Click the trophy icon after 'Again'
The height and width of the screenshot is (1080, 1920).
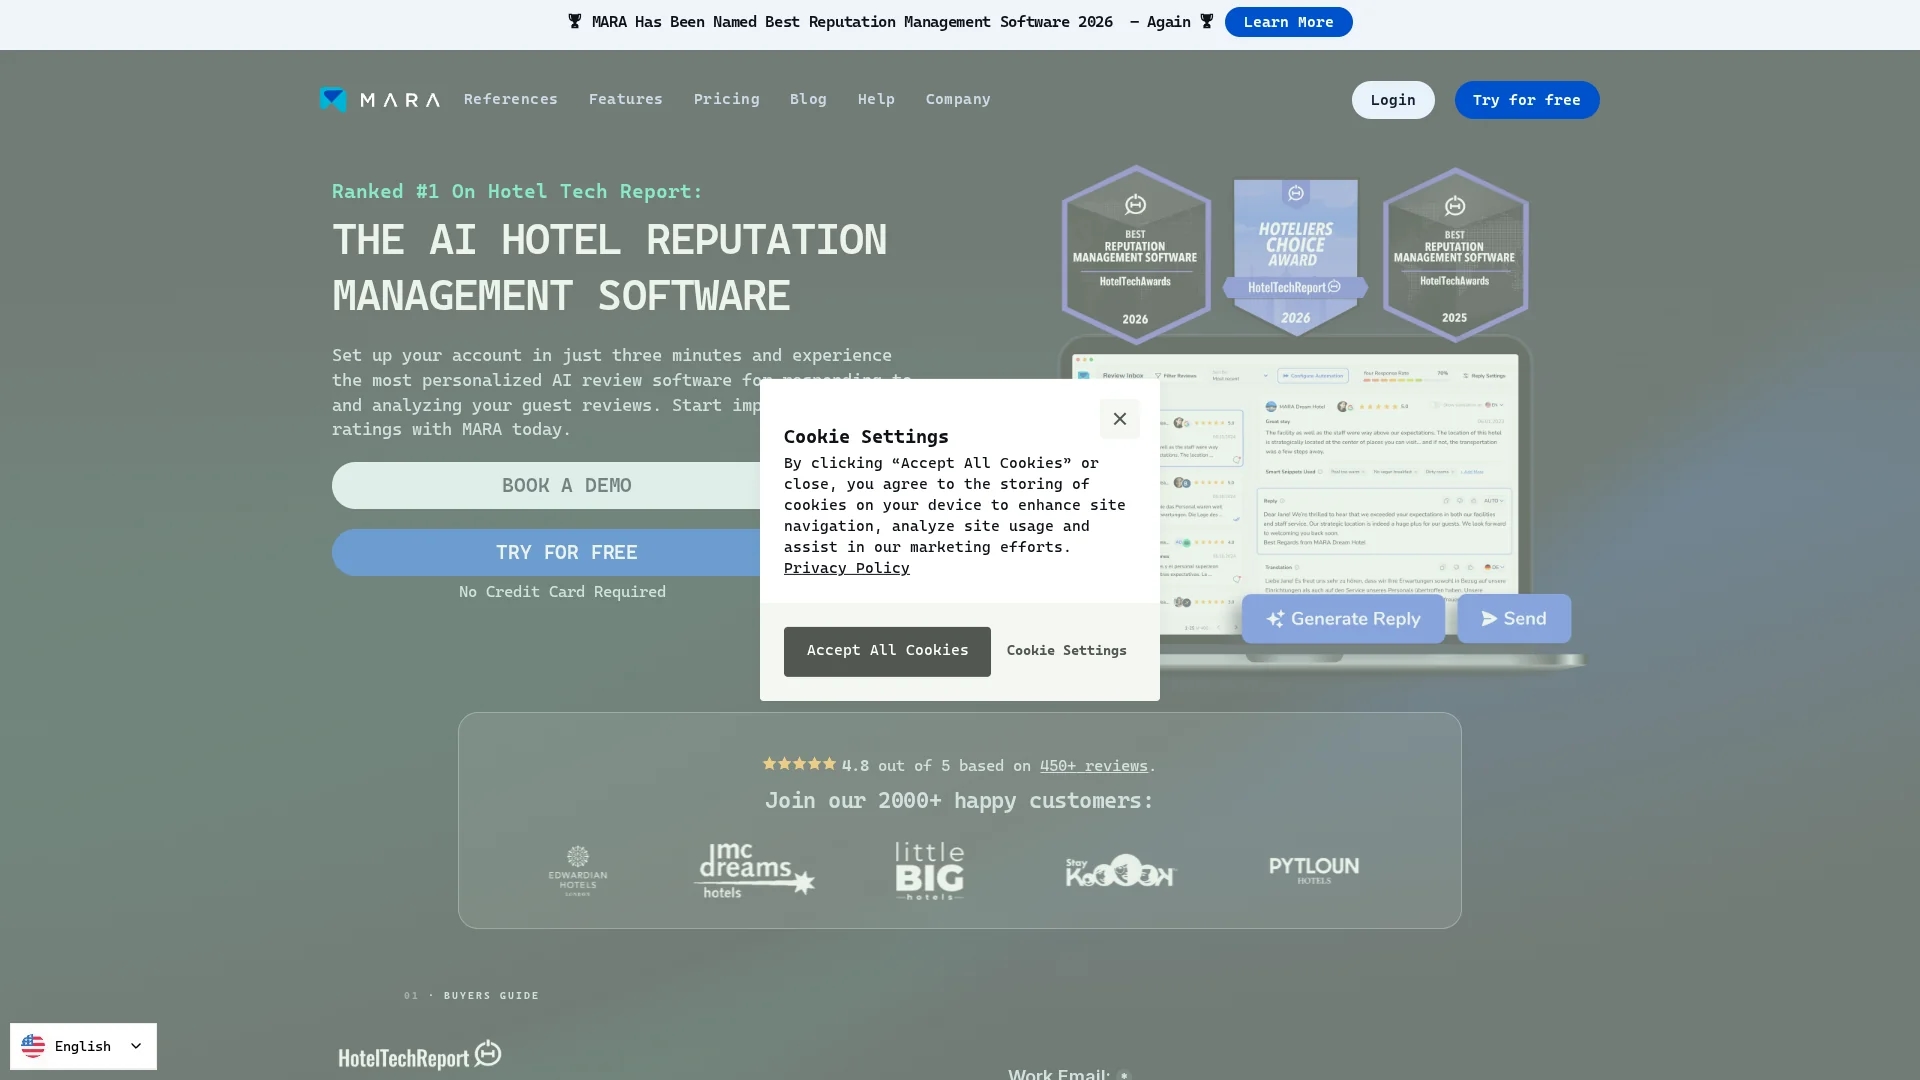pyautogui.click(x=1207, y=22)
